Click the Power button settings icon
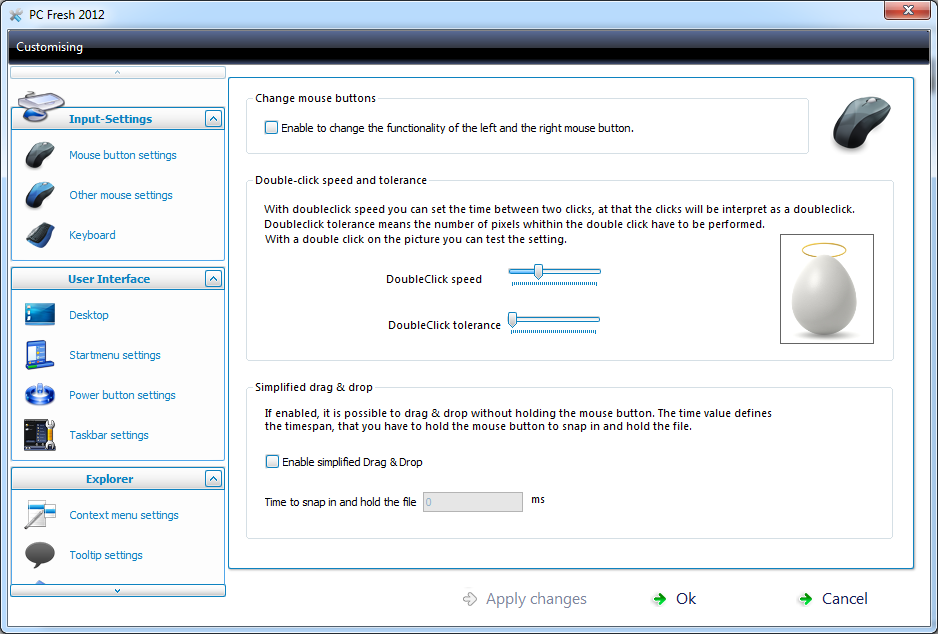The image size is (938, 634). [40, 395]
